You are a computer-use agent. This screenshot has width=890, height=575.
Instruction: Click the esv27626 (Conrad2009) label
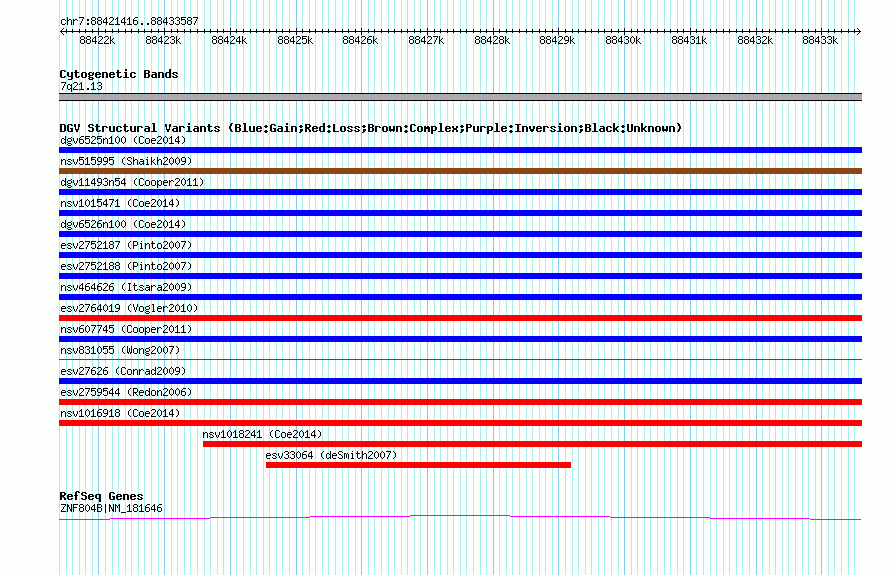123,371
